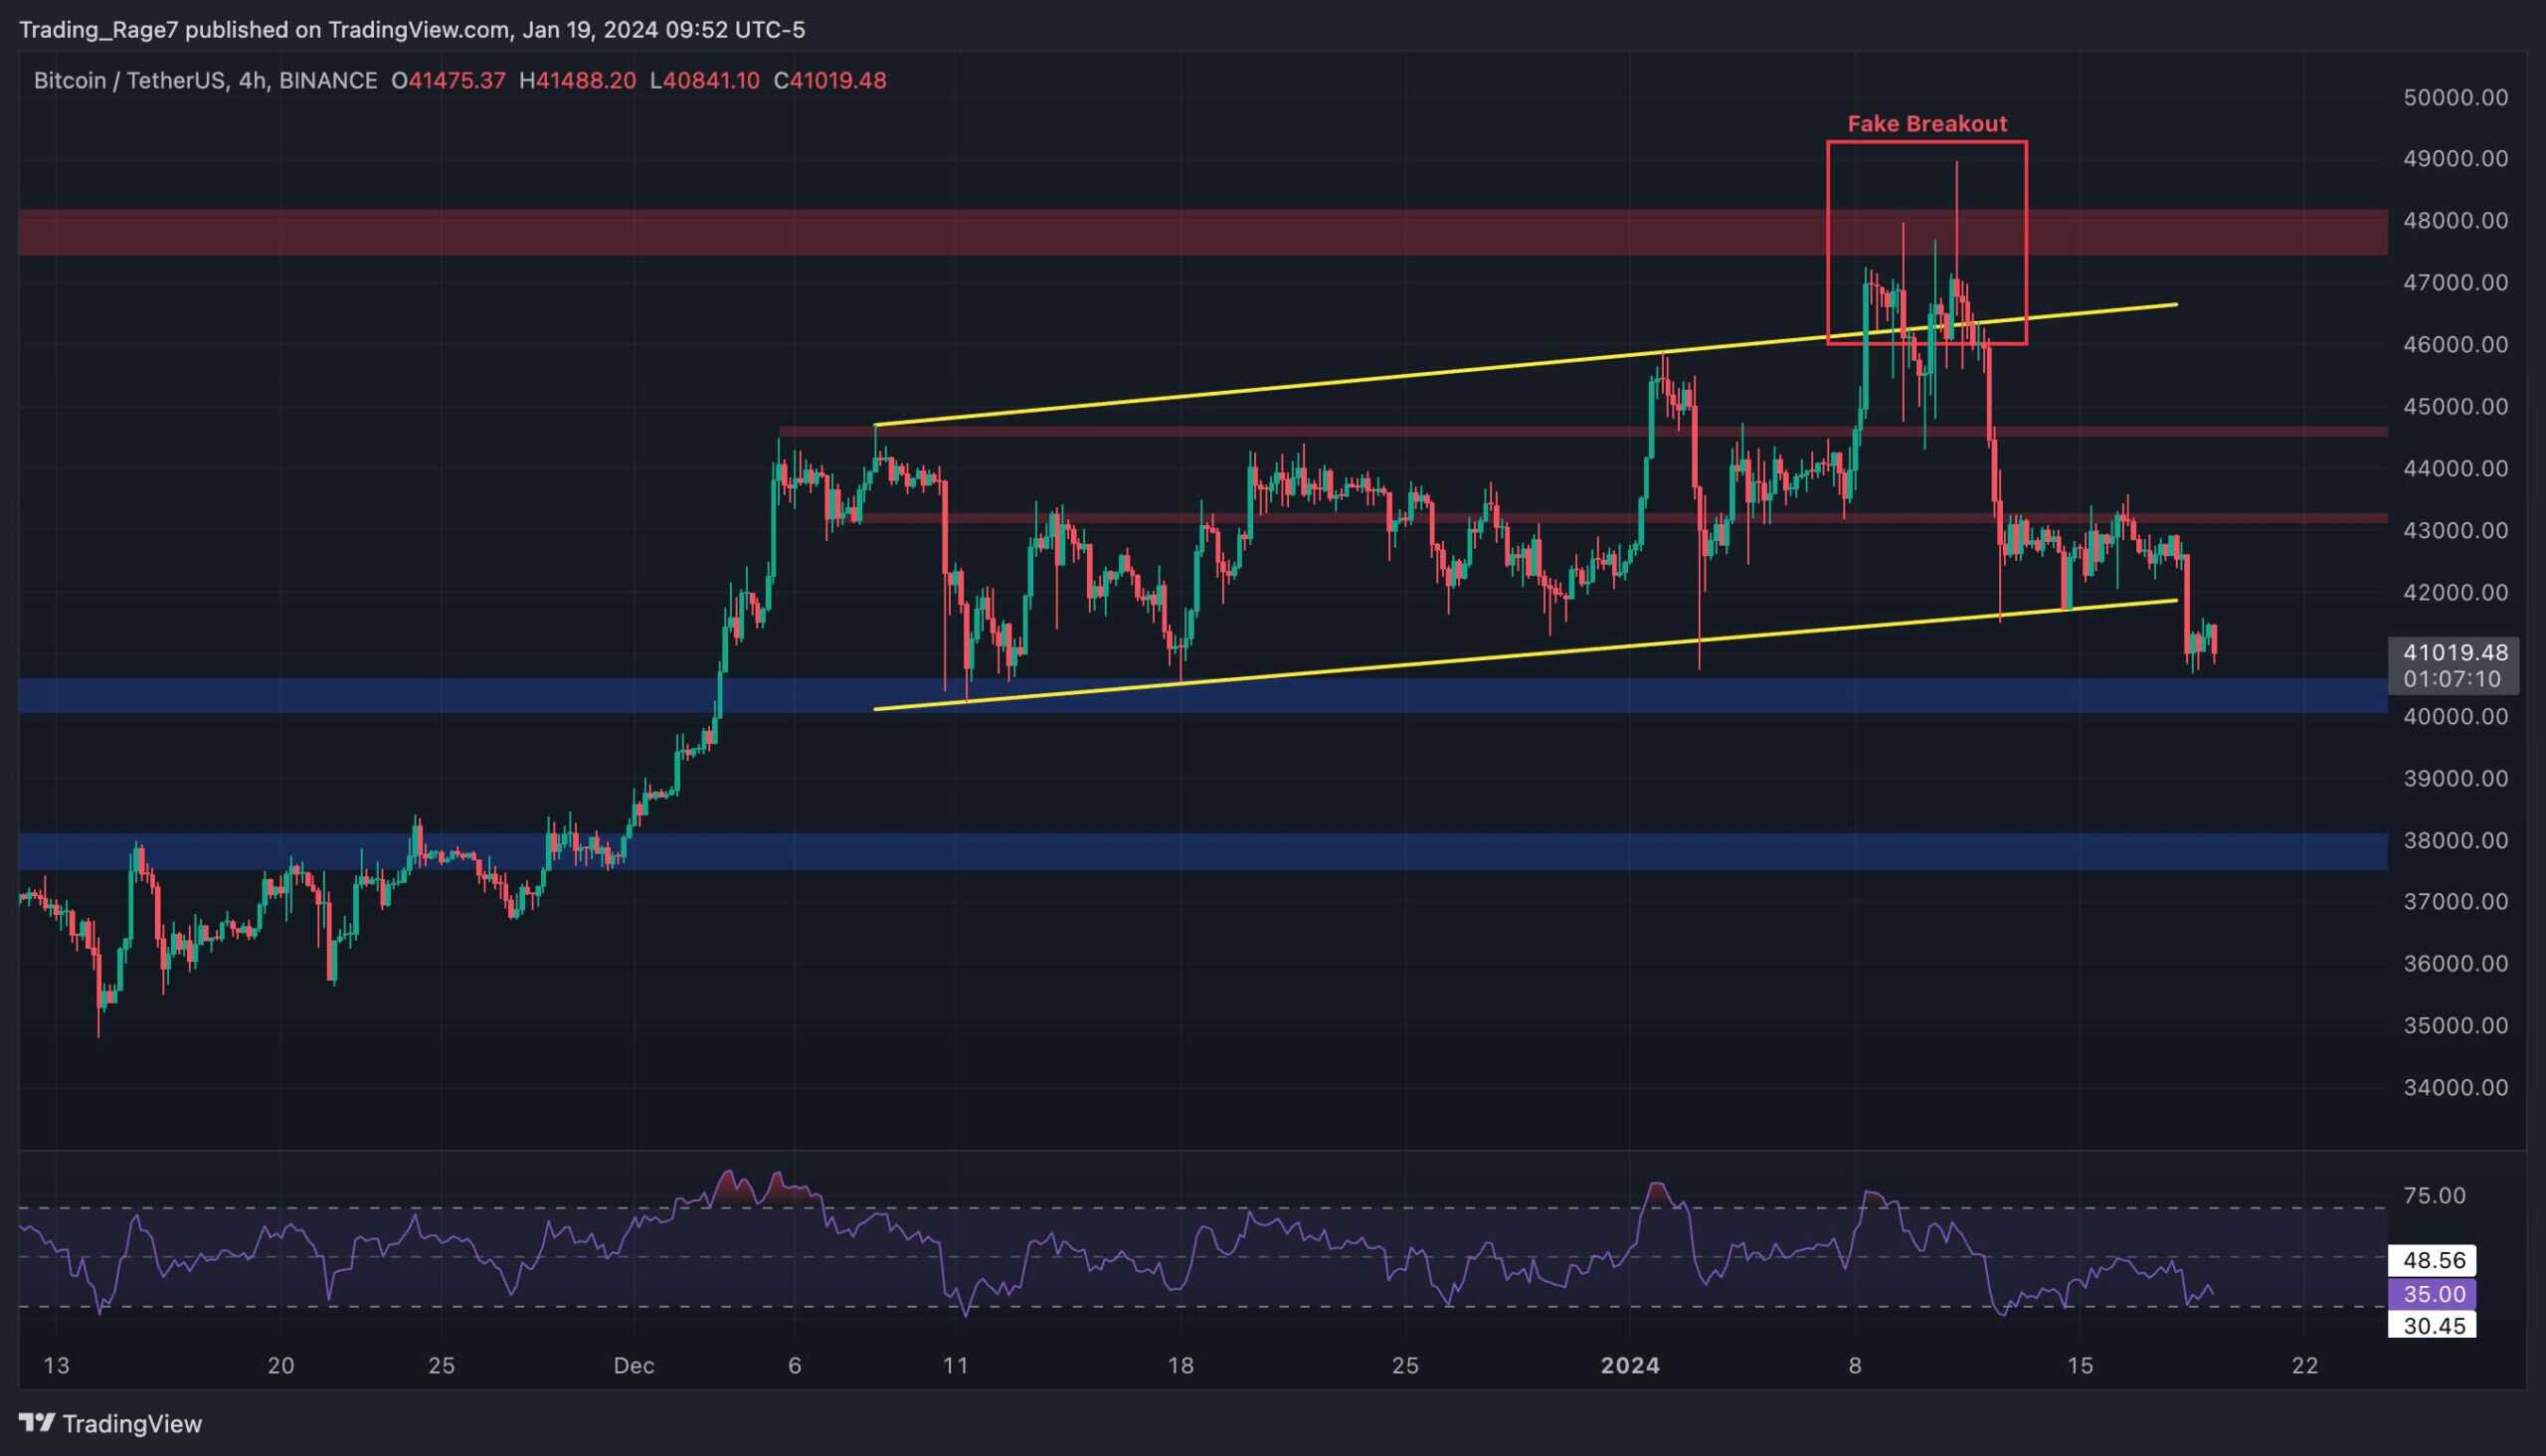The image size is (2546, 1456).
Task: Click the 50000.00 price axis label
Action: 2455,97
